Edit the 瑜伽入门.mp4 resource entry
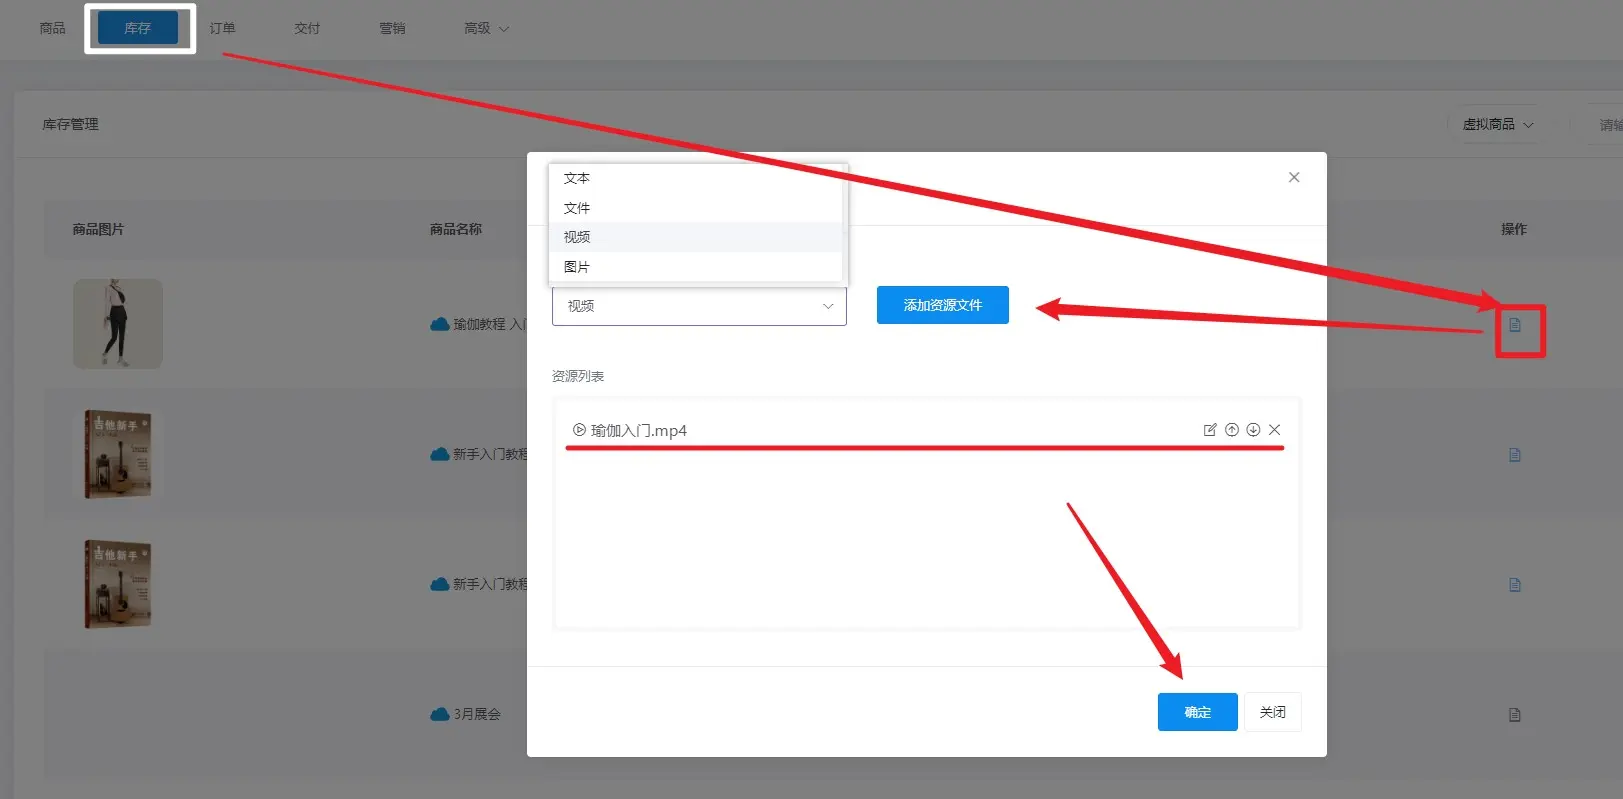The height and width of the screenshot is (799, 1623). click(x=1210, y=430)
